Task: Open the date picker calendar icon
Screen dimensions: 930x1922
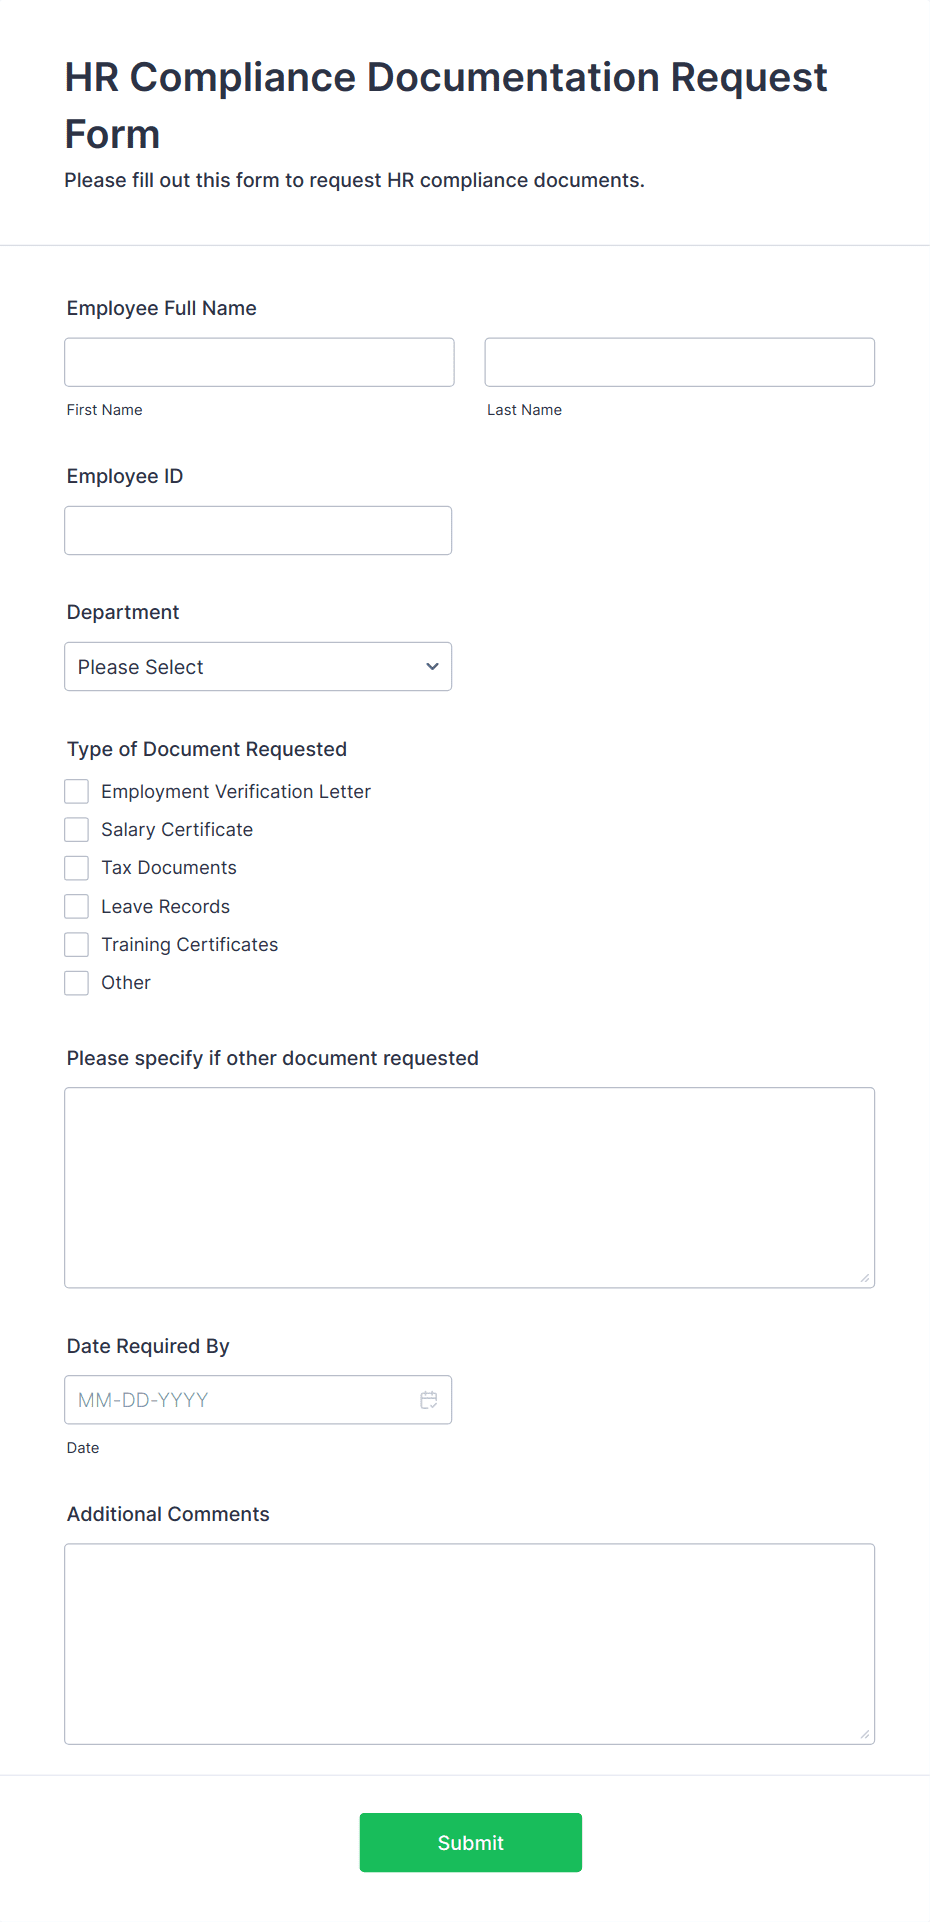Action: click(428, 1399)
